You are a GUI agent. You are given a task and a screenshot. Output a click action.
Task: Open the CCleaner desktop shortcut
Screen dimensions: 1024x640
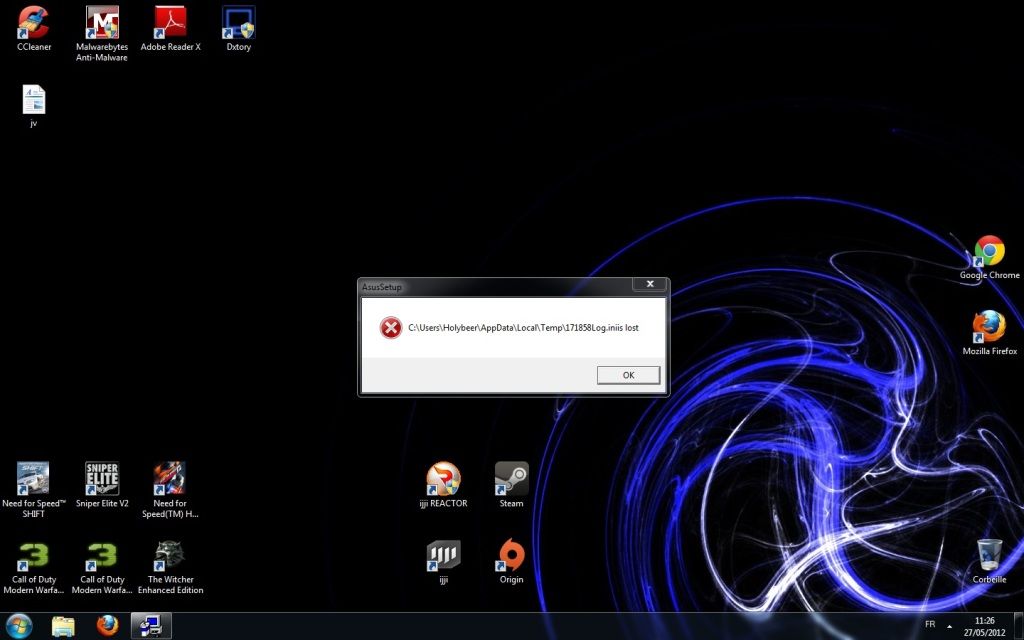click(34, 24)
